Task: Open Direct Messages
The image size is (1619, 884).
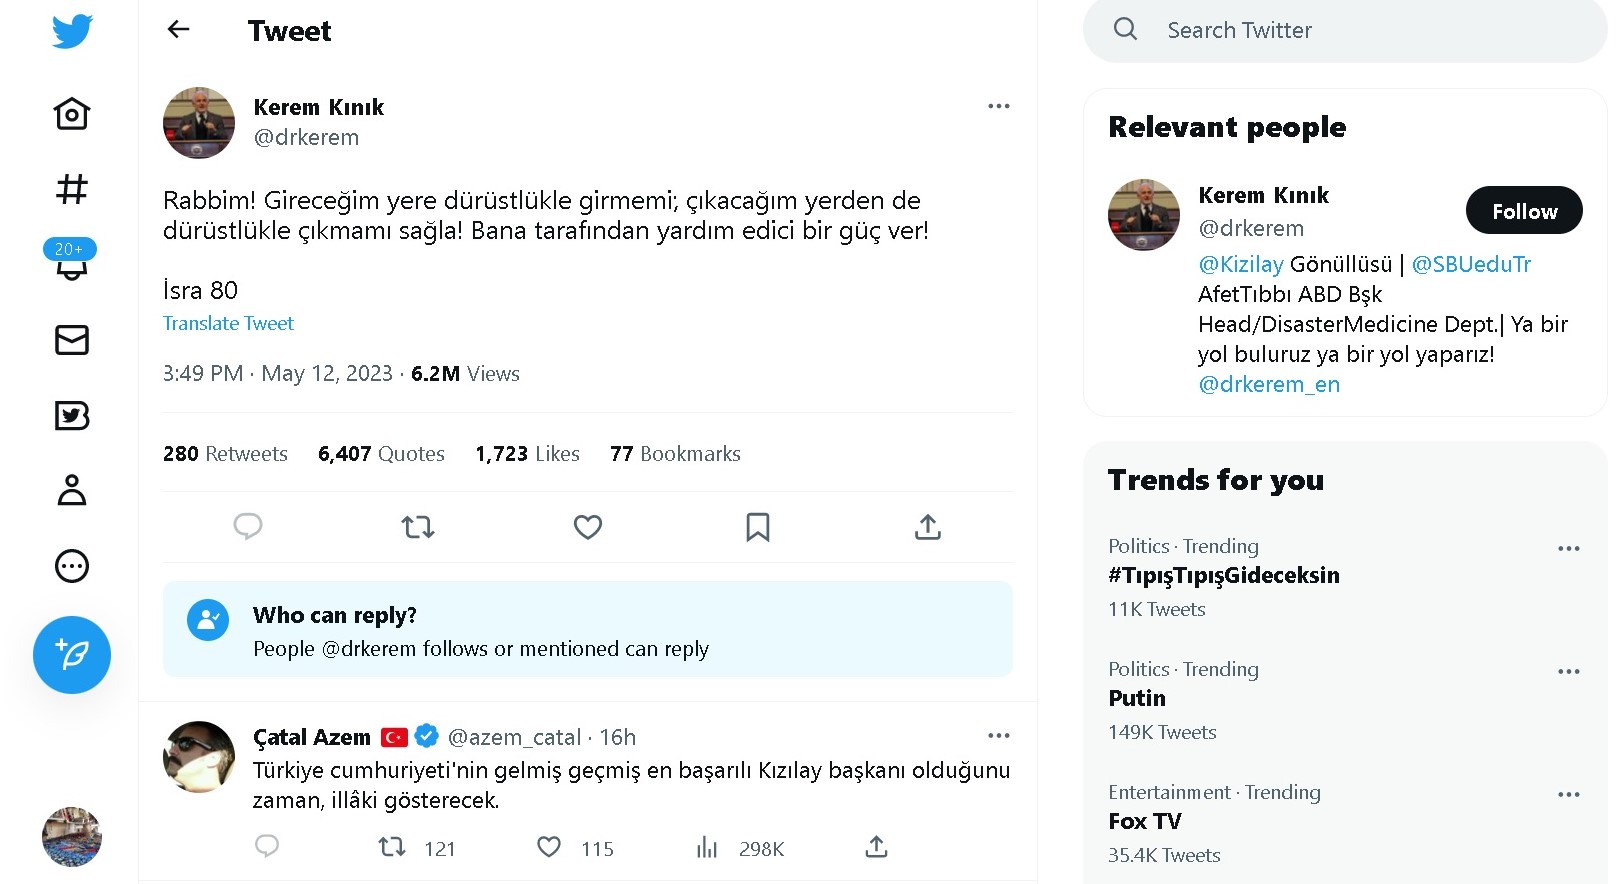Action: [x=70, y=340]
